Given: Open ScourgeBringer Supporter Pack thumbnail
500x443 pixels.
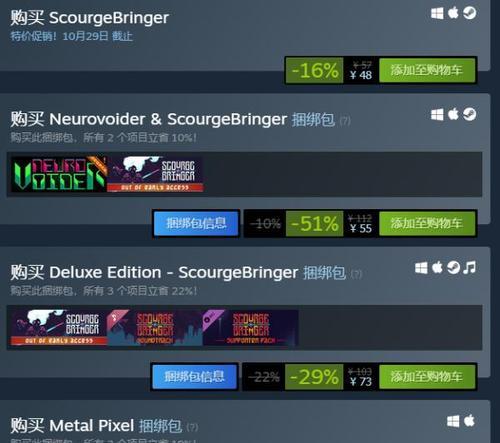Looking at the screenshot, I should click(251, 328).
